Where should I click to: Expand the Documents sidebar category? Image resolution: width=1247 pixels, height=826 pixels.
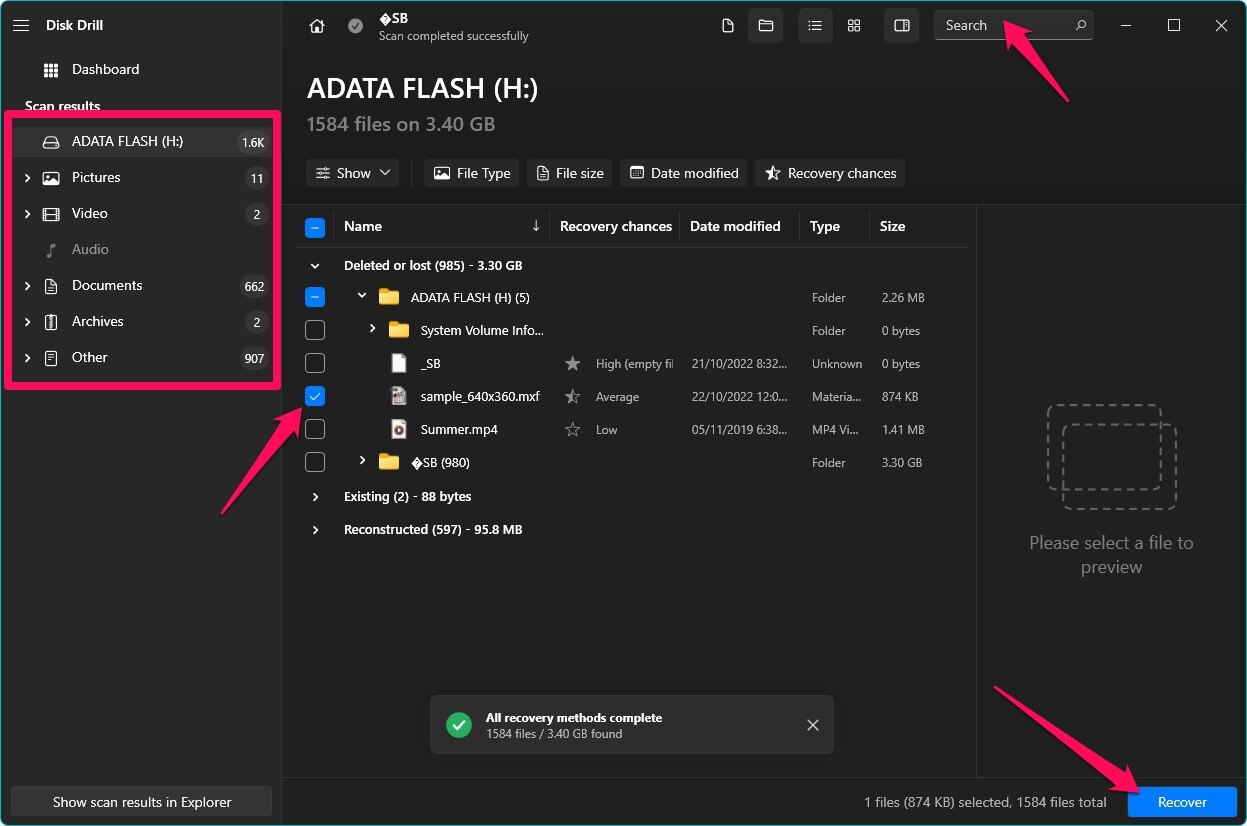tap(27, 286)
